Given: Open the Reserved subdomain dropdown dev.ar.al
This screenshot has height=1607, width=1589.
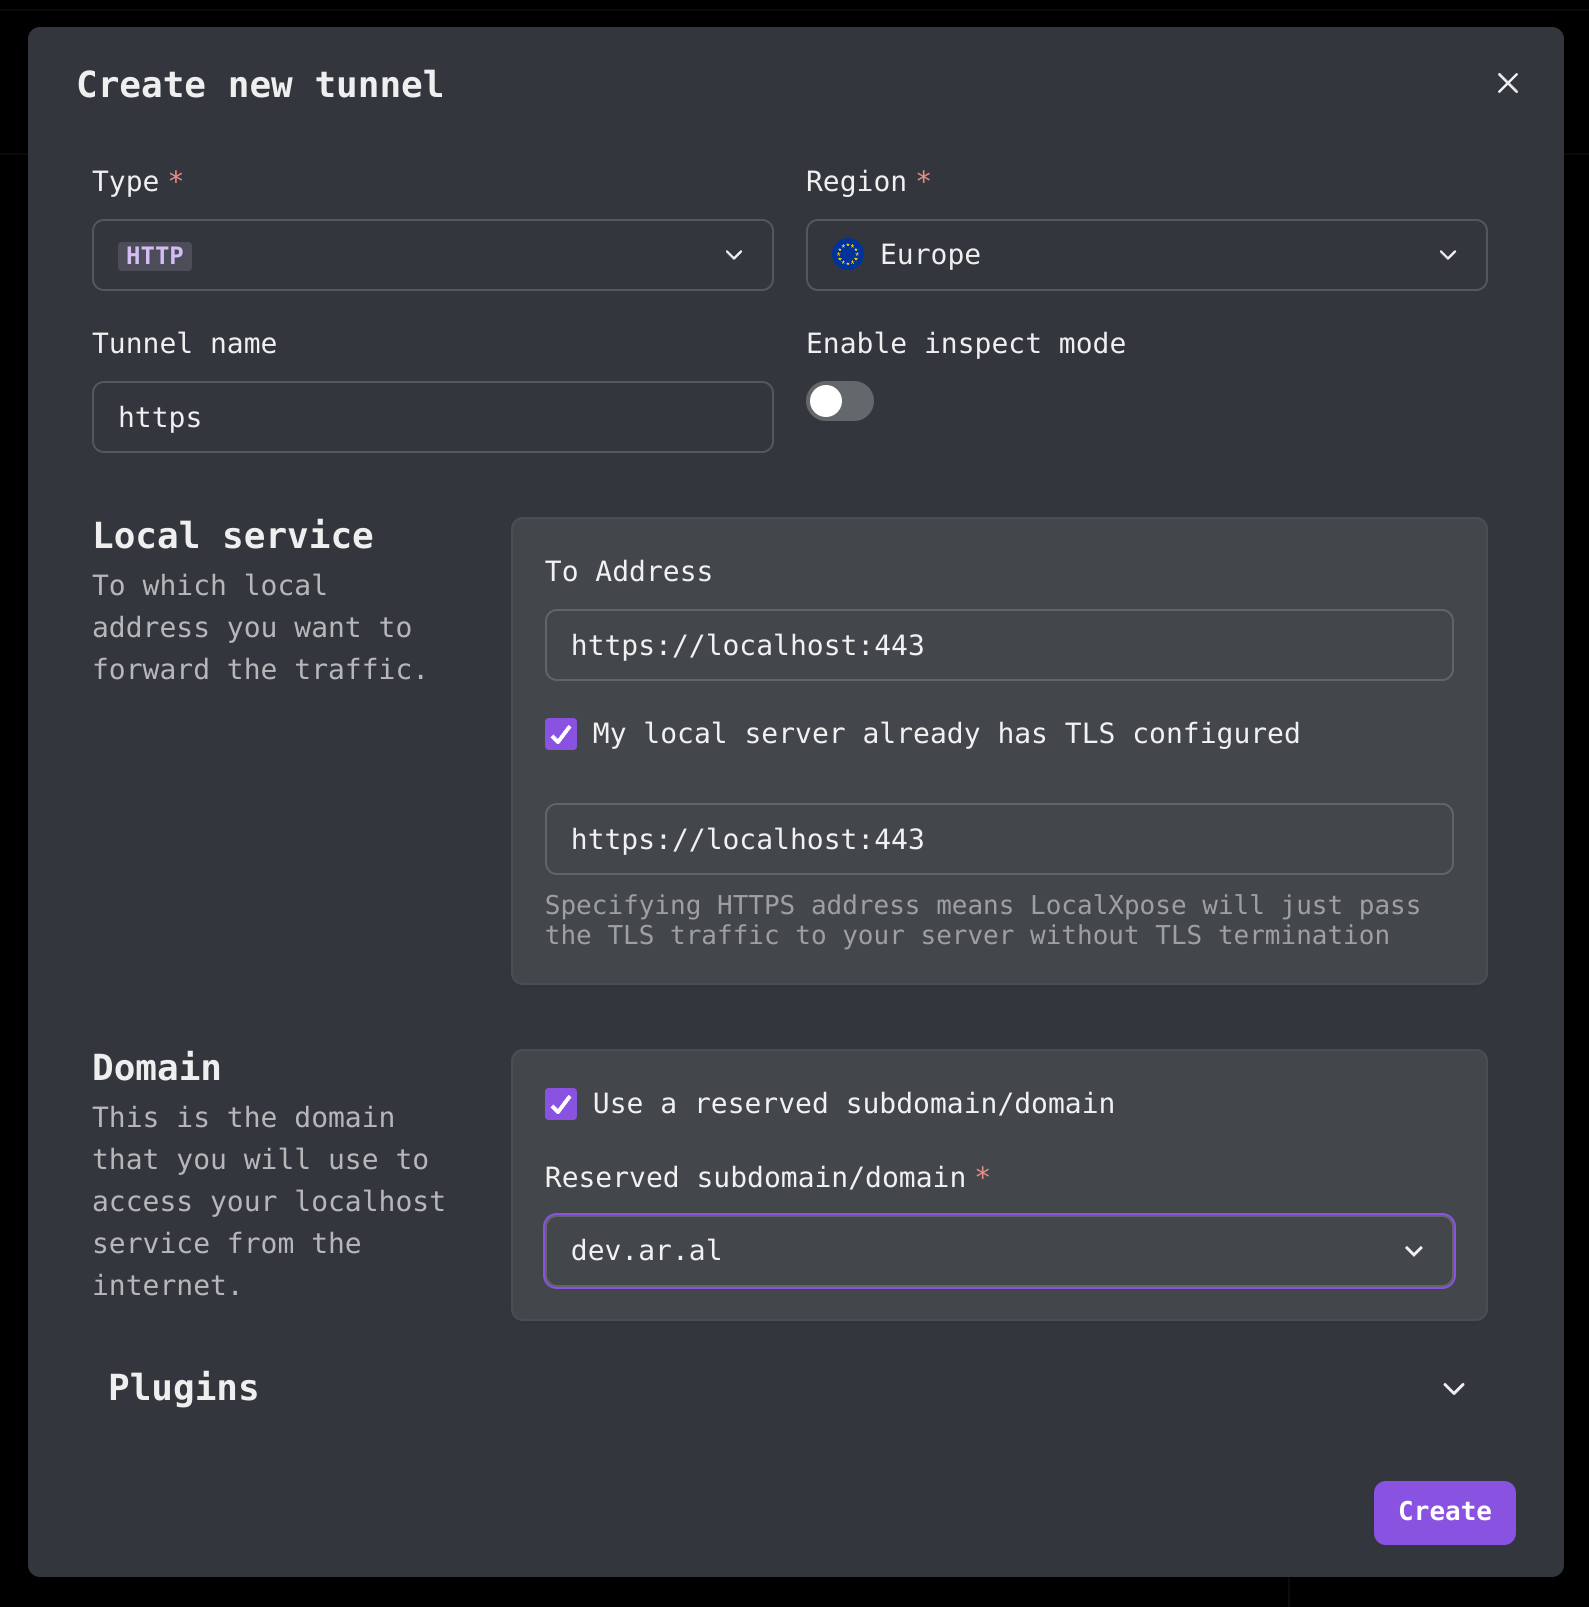Looking at the screenshot, I should (999, 1251).
